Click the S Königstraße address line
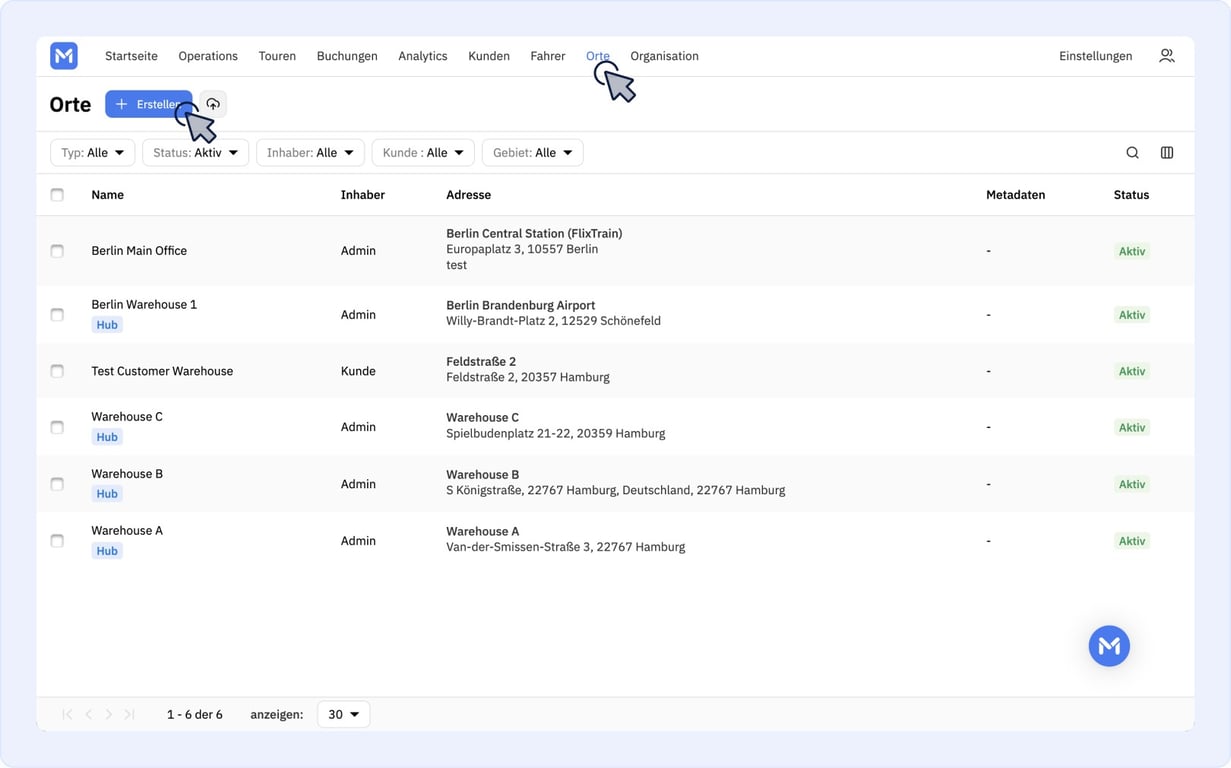 pyautogui.click(x=615, y=490)
